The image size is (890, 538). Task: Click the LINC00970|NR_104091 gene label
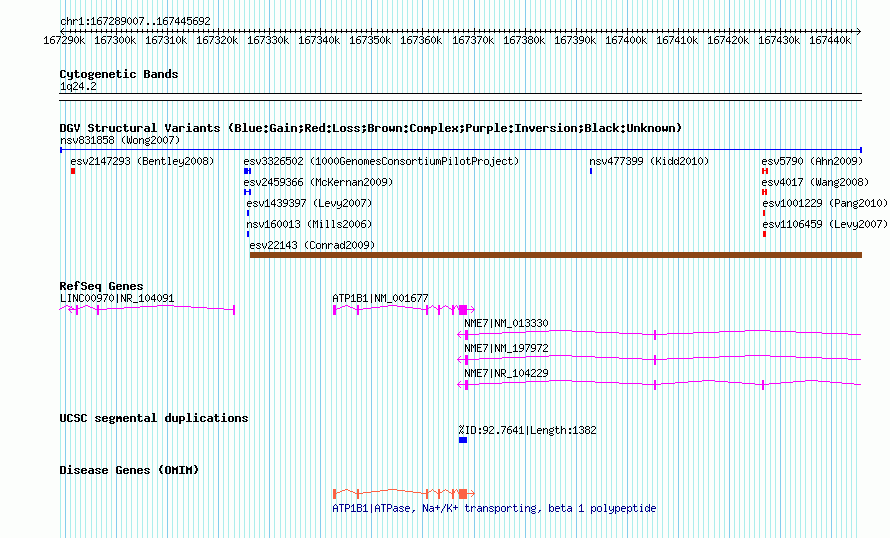pos(117,298)
